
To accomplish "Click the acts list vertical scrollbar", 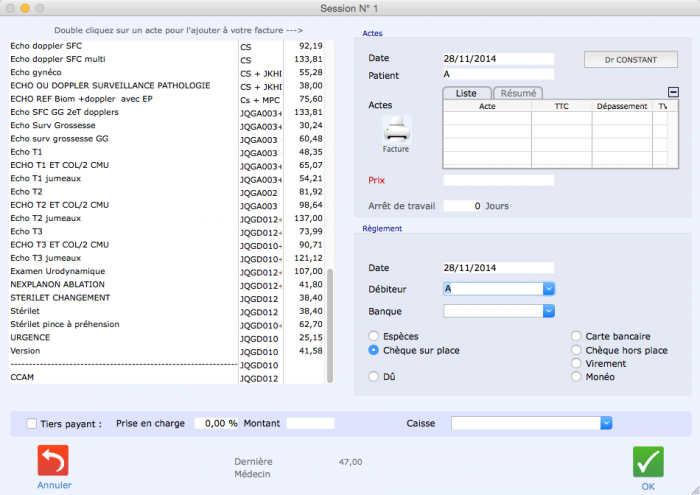I will [x=330, y=326].
